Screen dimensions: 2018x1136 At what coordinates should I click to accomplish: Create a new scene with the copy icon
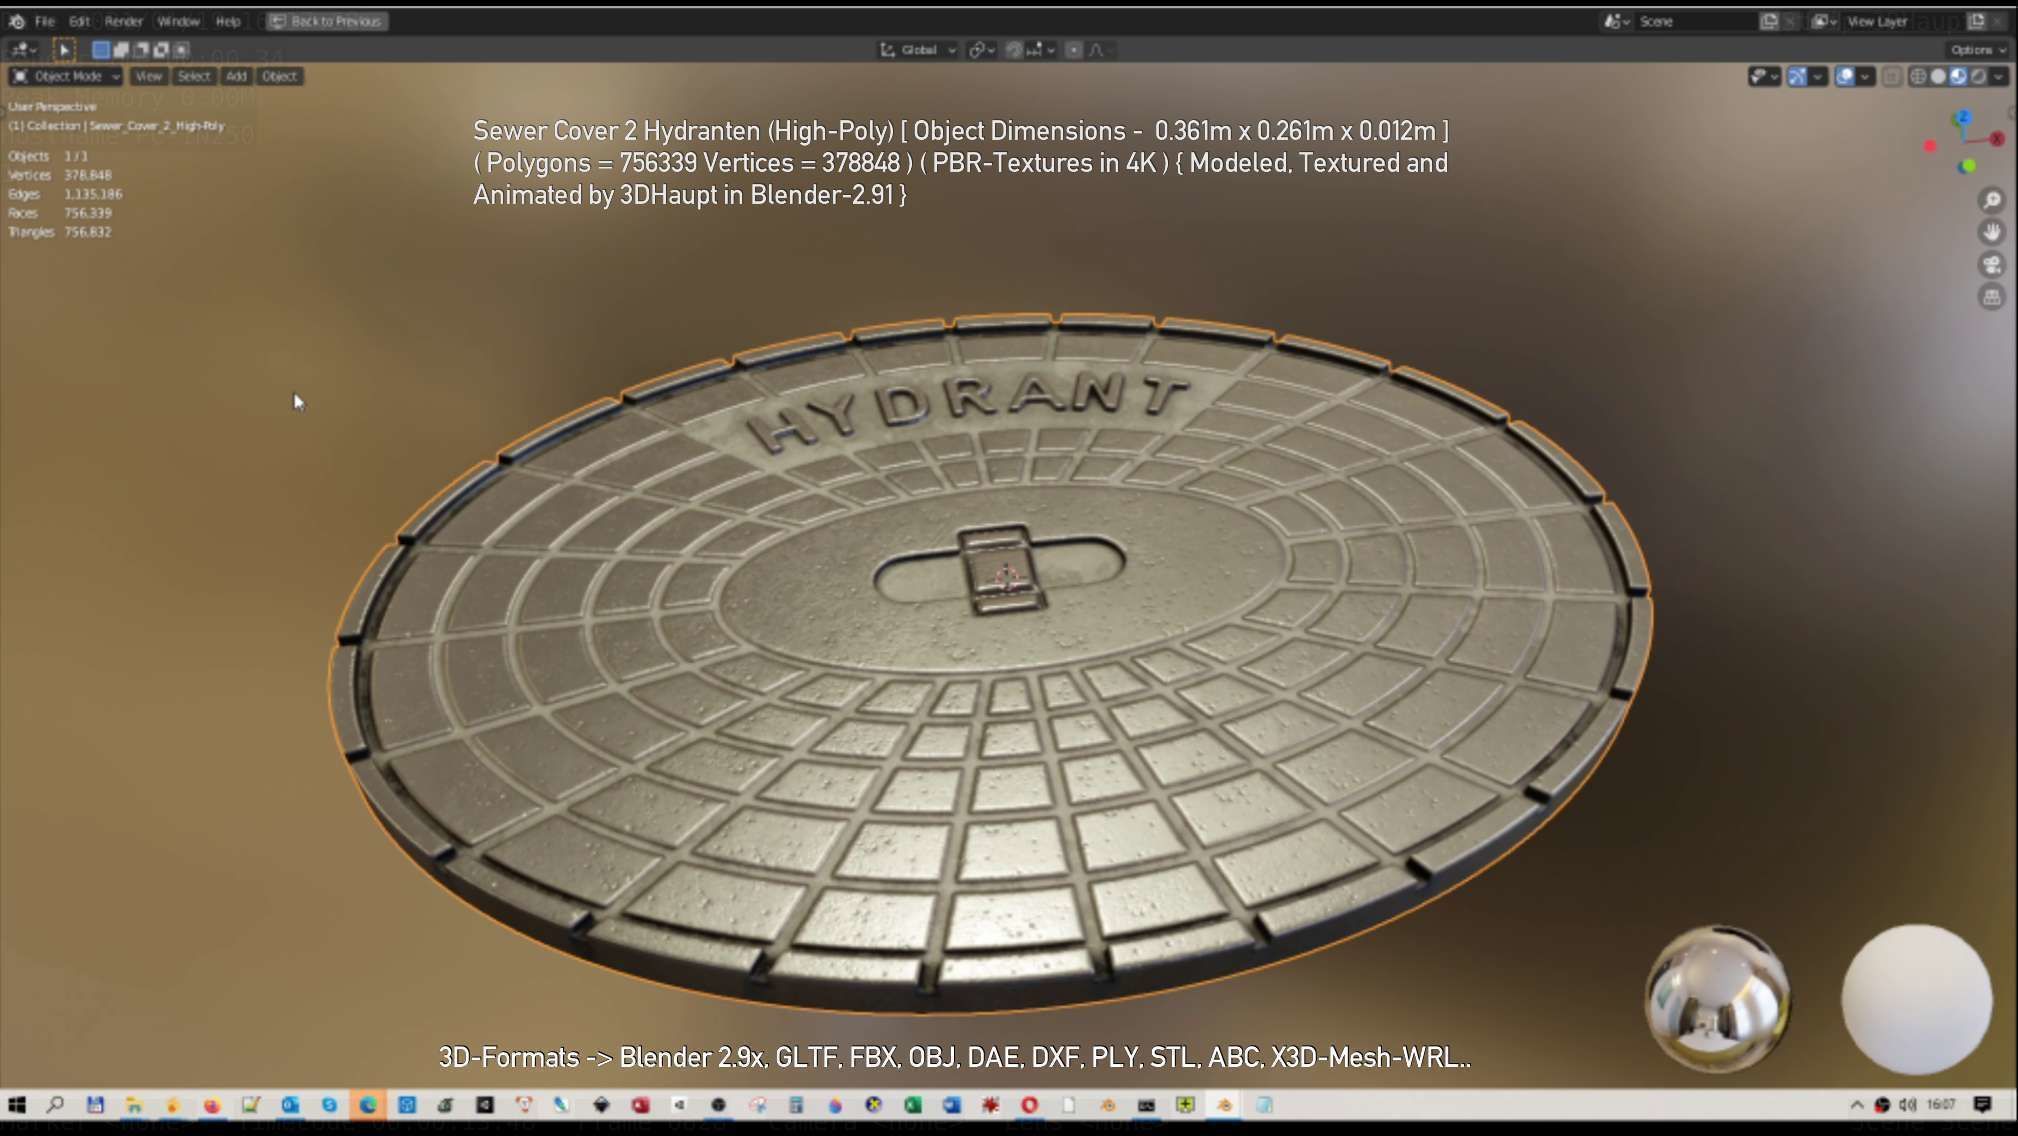click(x=1769, y=21)
